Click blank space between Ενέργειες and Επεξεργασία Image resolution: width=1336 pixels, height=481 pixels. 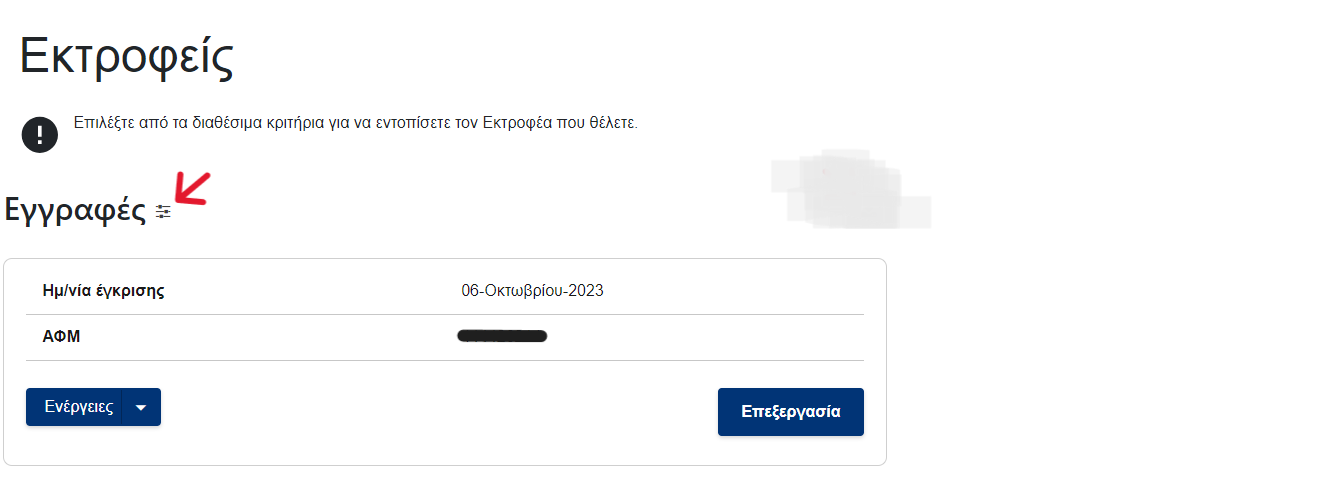[x=440, y=410]
